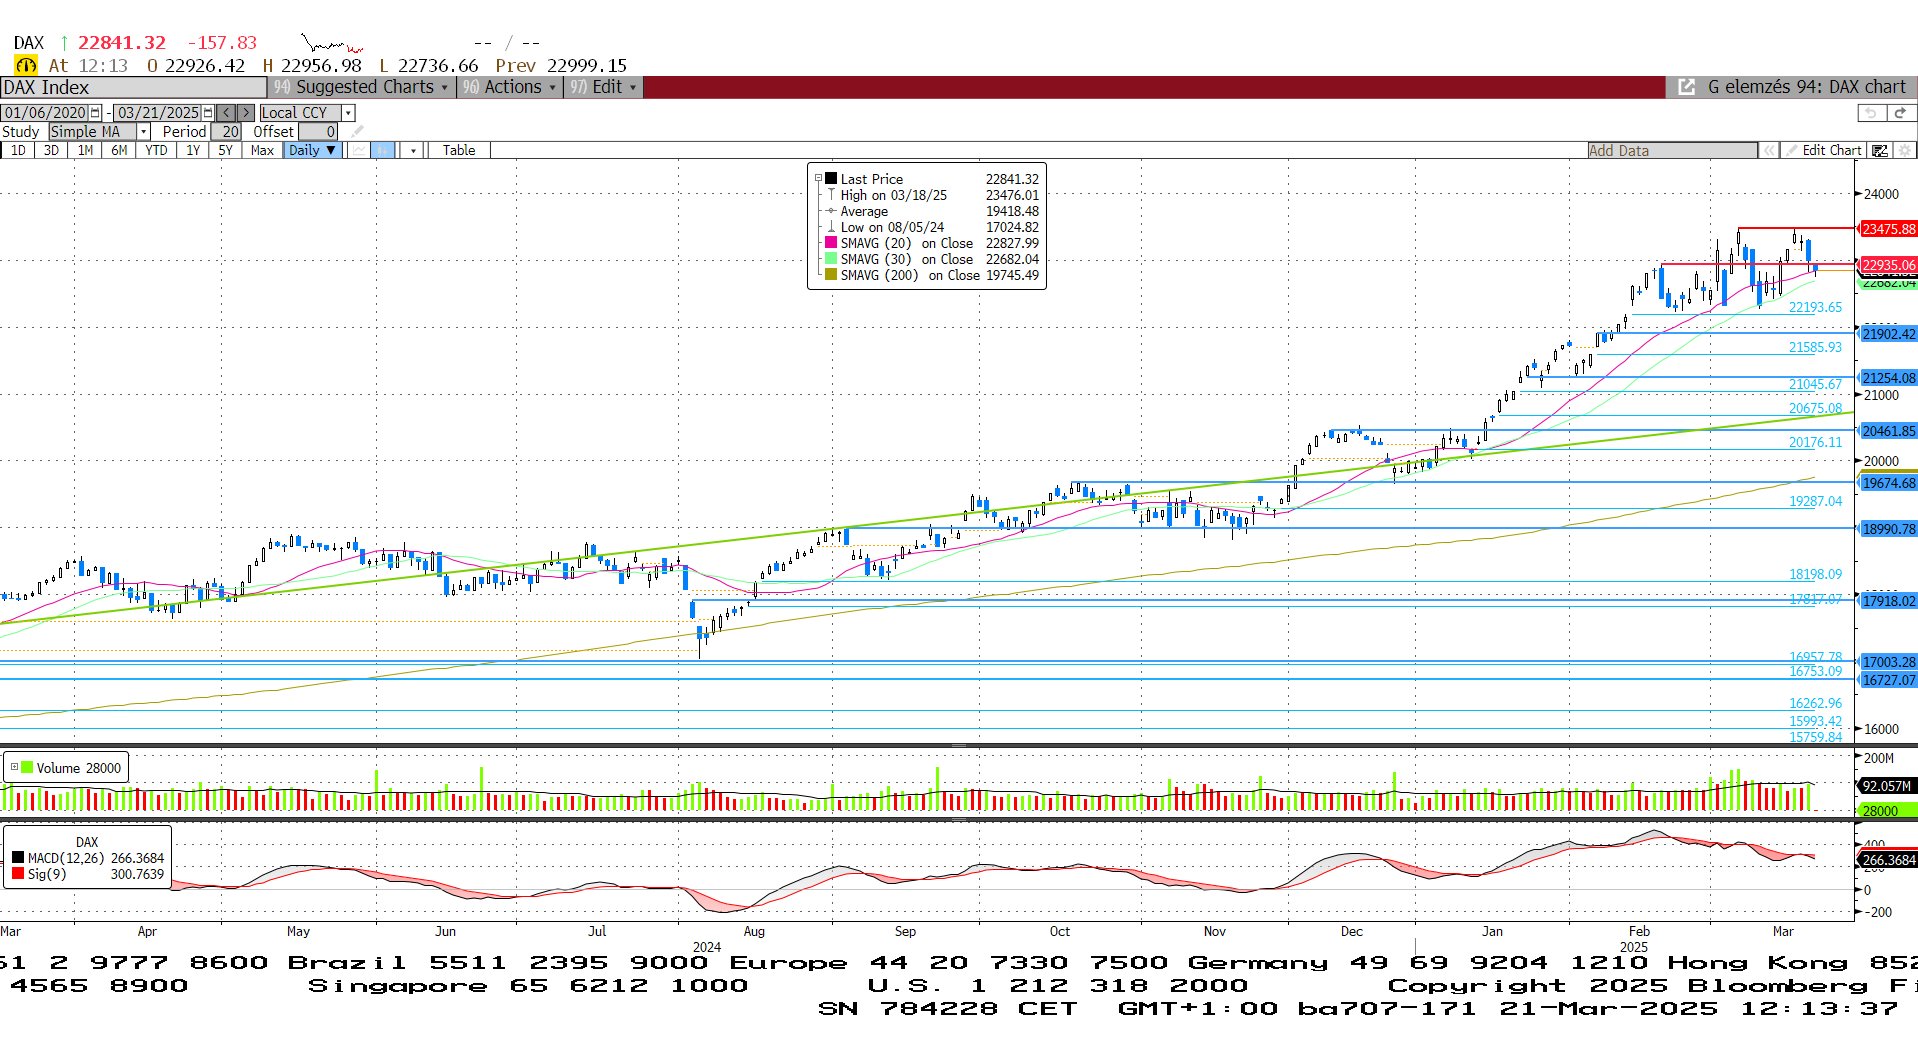This screenshot has height=1064, width=1918.
Task: Click the magenta SMAVG (20) color swatch
Action: [831, 243]
